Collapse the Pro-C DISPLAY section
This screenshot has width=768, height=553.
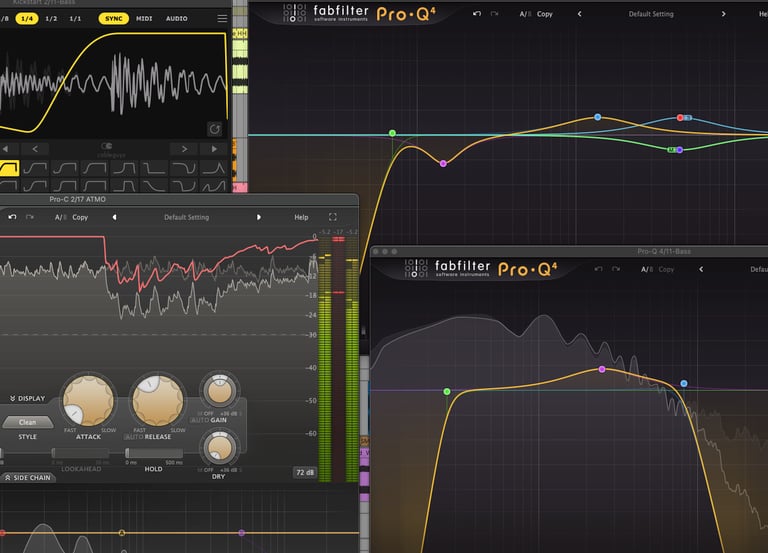pos(27,399)
